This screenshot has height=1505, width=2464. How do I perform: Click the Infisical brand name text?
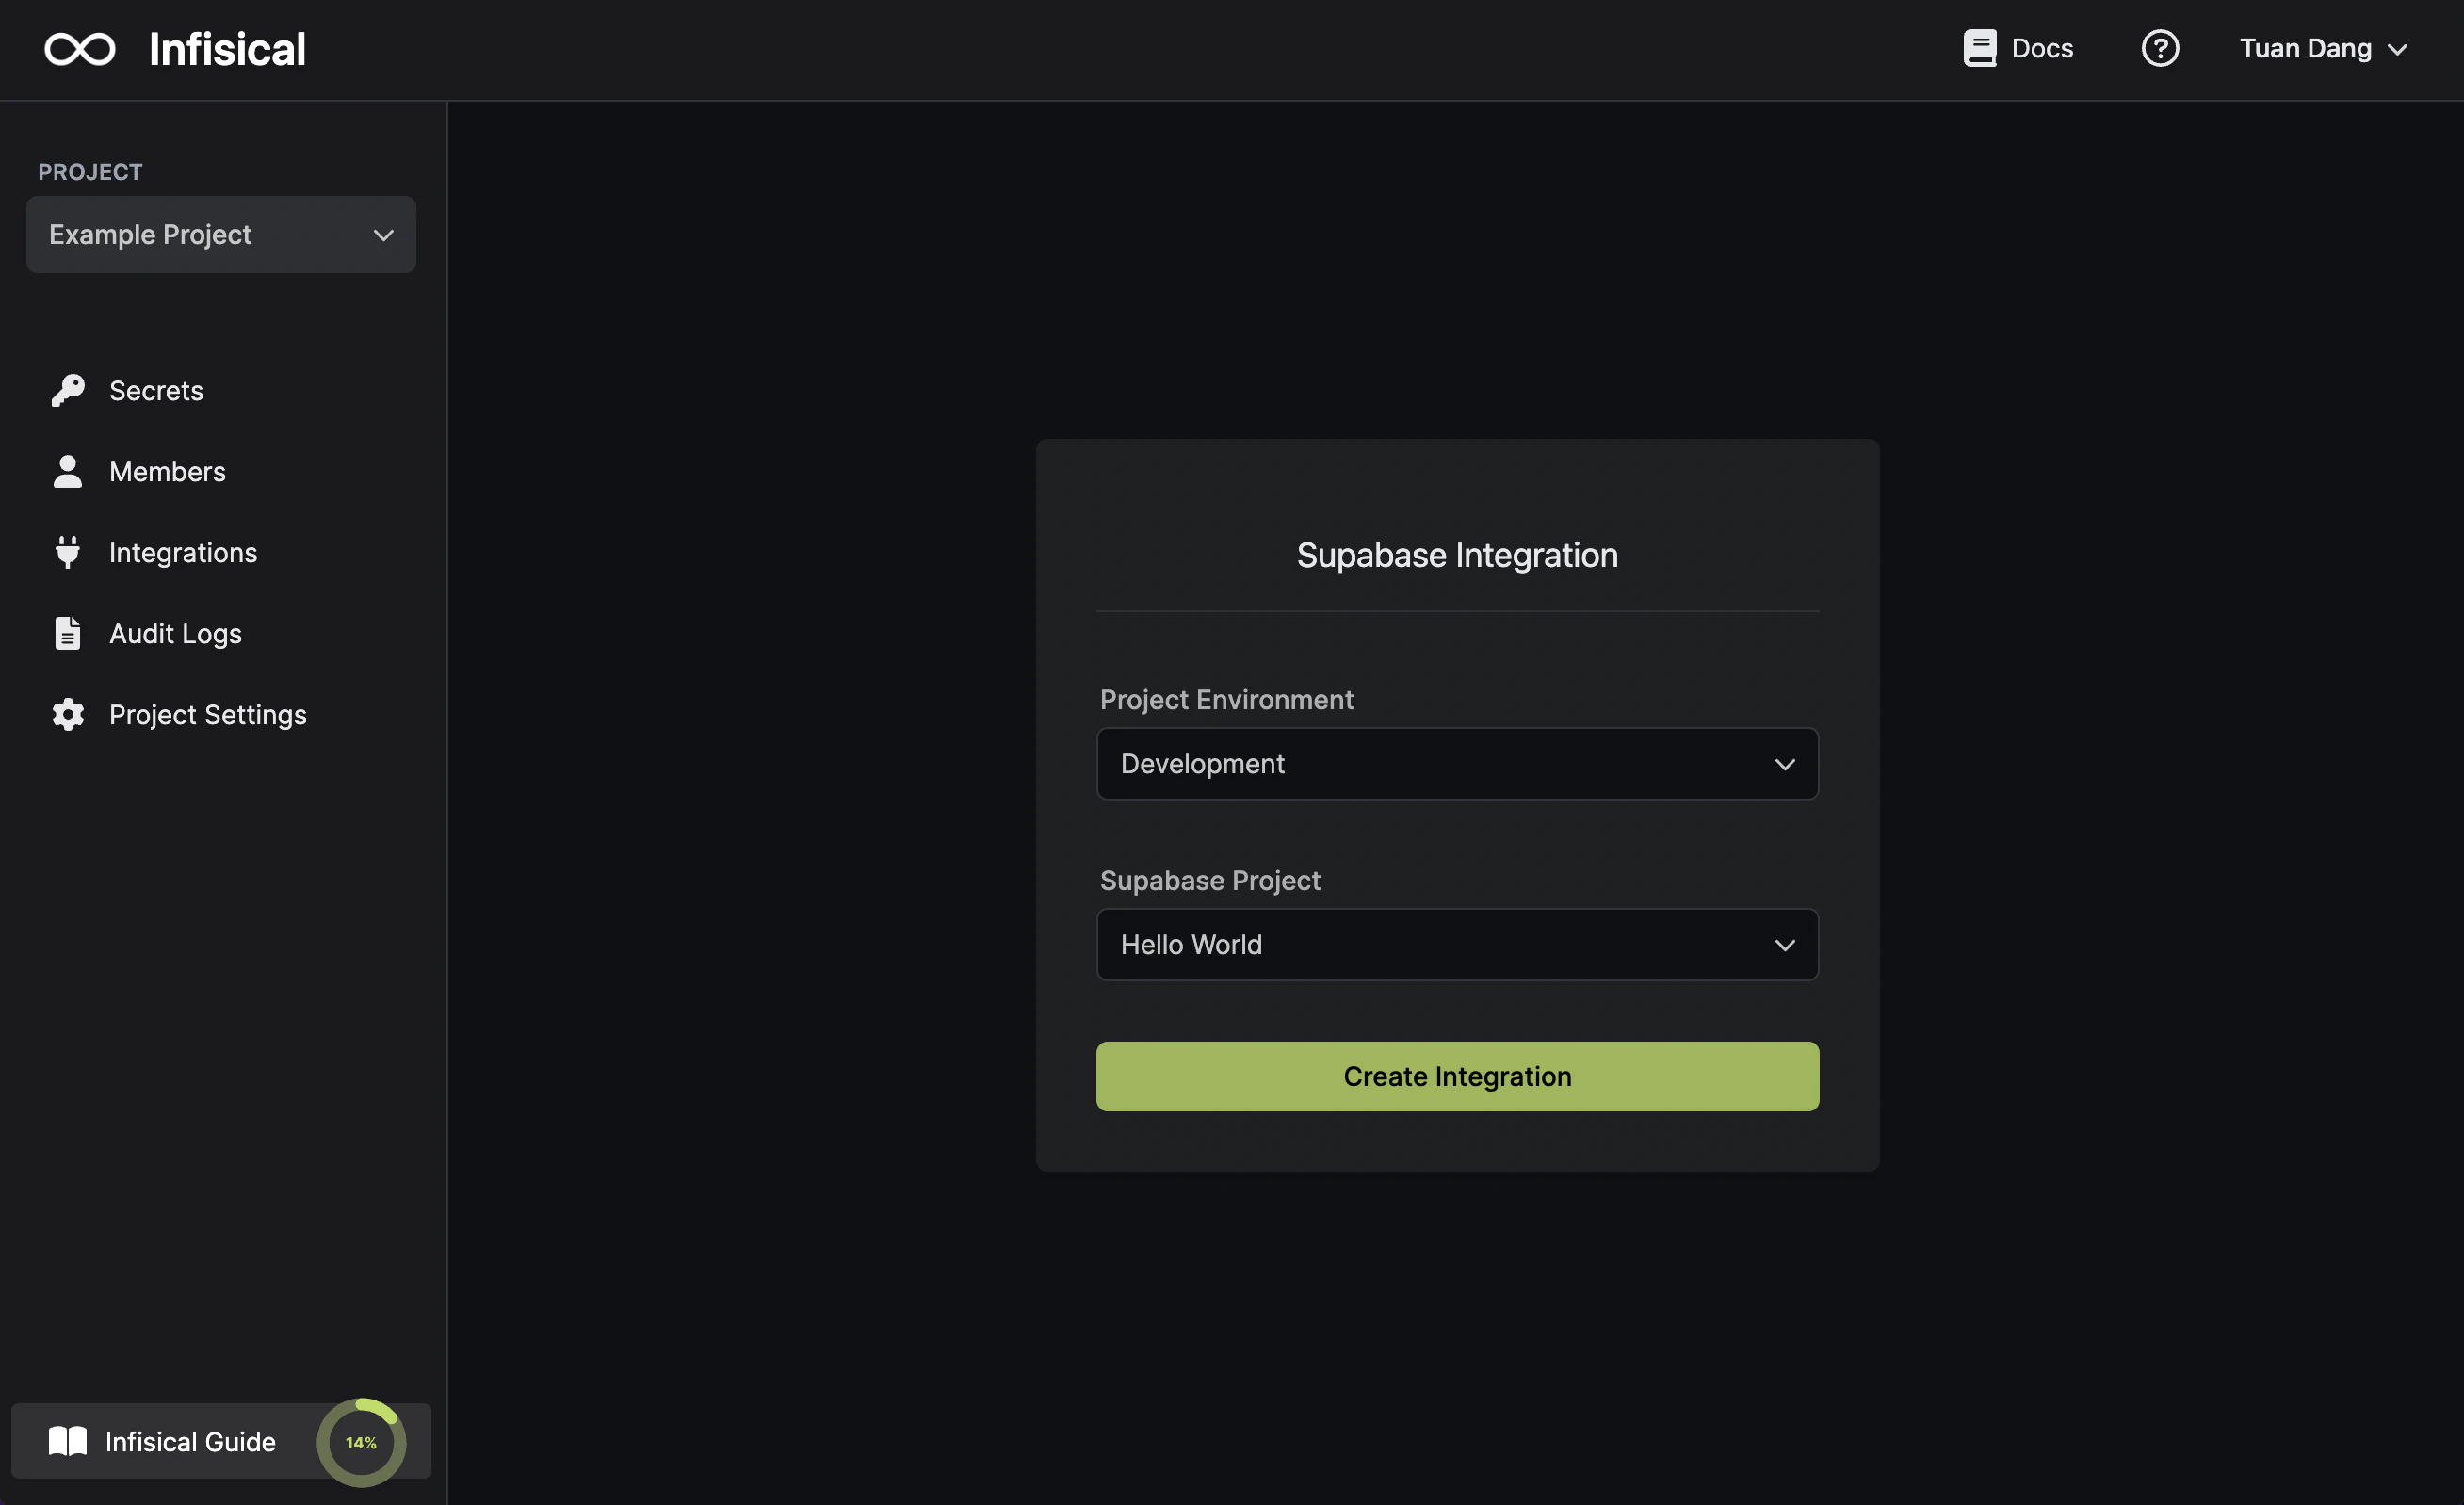click(x=227, y=49)
